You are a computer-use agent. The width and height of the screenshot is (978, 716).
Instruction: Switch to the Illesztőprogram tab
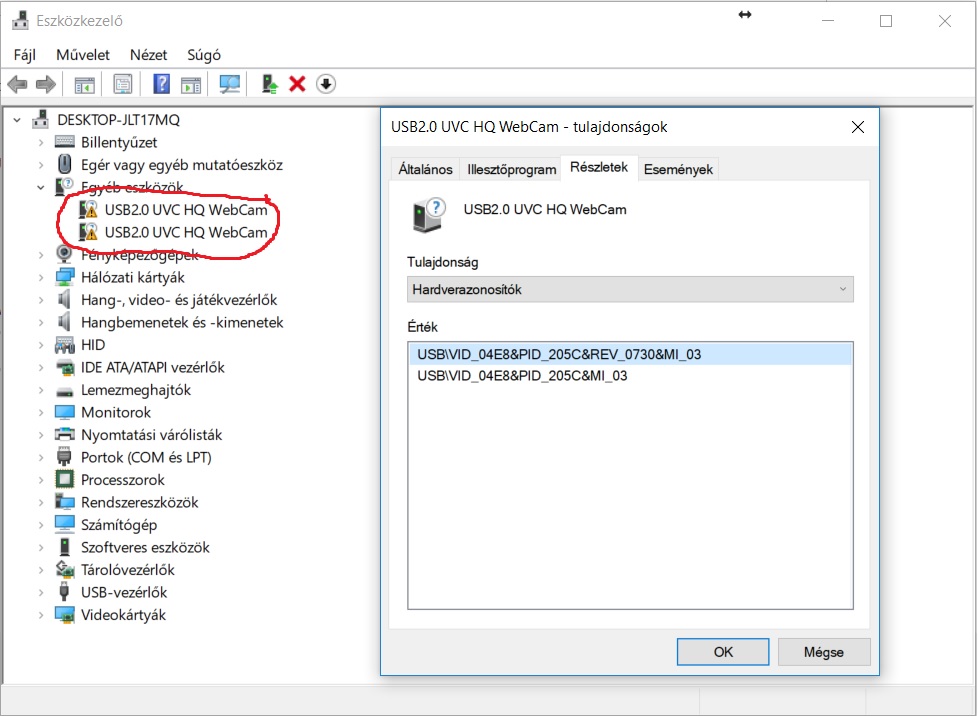(511, 169)
